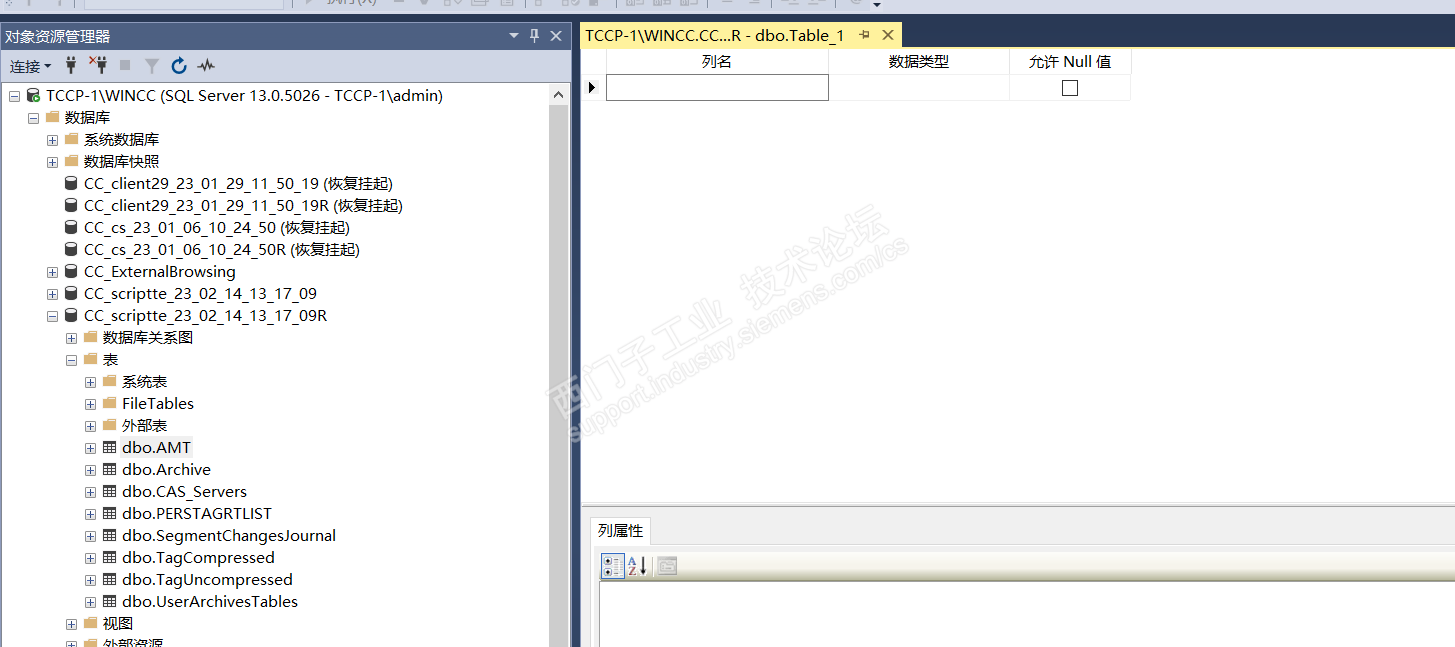The width and height of the screenshot is (1455, 647).
Task: Toggle auto-hide pin on 对象资源管理器 panel
Action: [534, 36]
